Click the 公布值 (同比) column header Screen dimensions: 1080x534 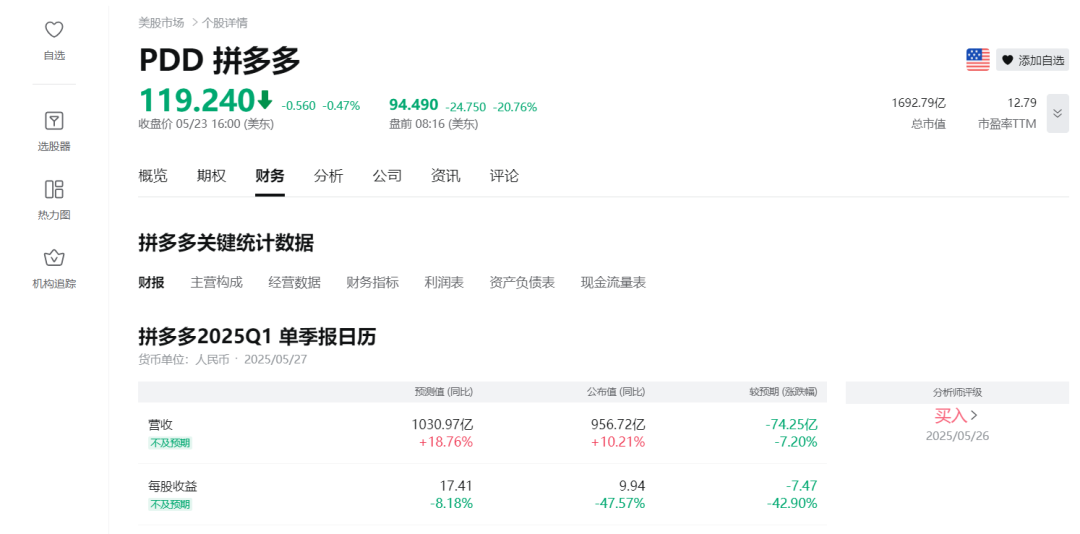[x=616, y=392]
